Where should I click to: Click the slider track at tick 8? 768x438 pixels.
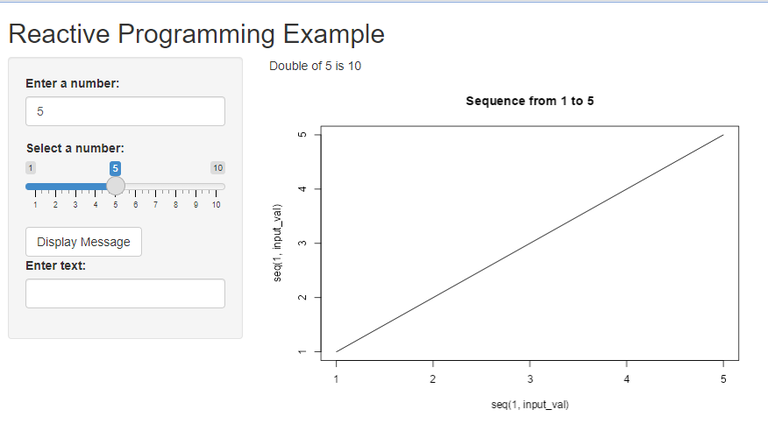[x=176, y=186]
